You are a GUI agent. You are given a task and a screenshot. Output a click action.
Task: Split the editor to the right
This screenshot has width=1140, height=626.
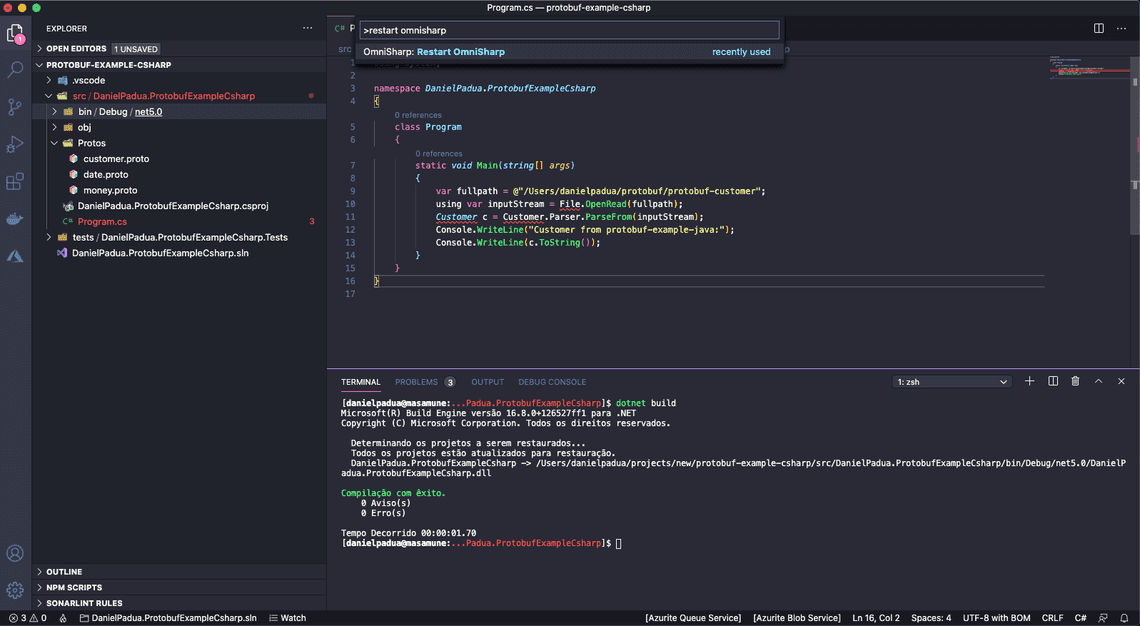coord(1098,29)
